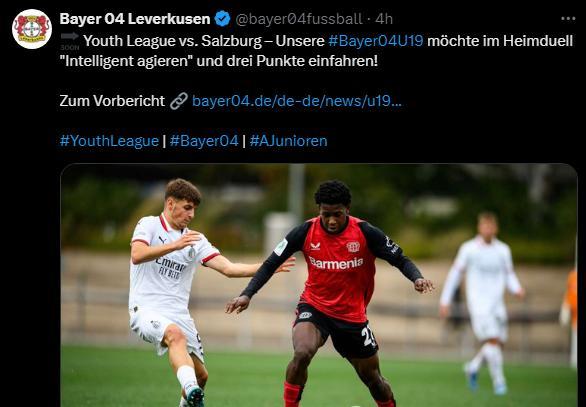Image resolution: width=586 pixels, height=407 pixels.
Task: Follow the #Bayer04U19 hashtag
Action: pyautogui.click(x=376, y=41)
